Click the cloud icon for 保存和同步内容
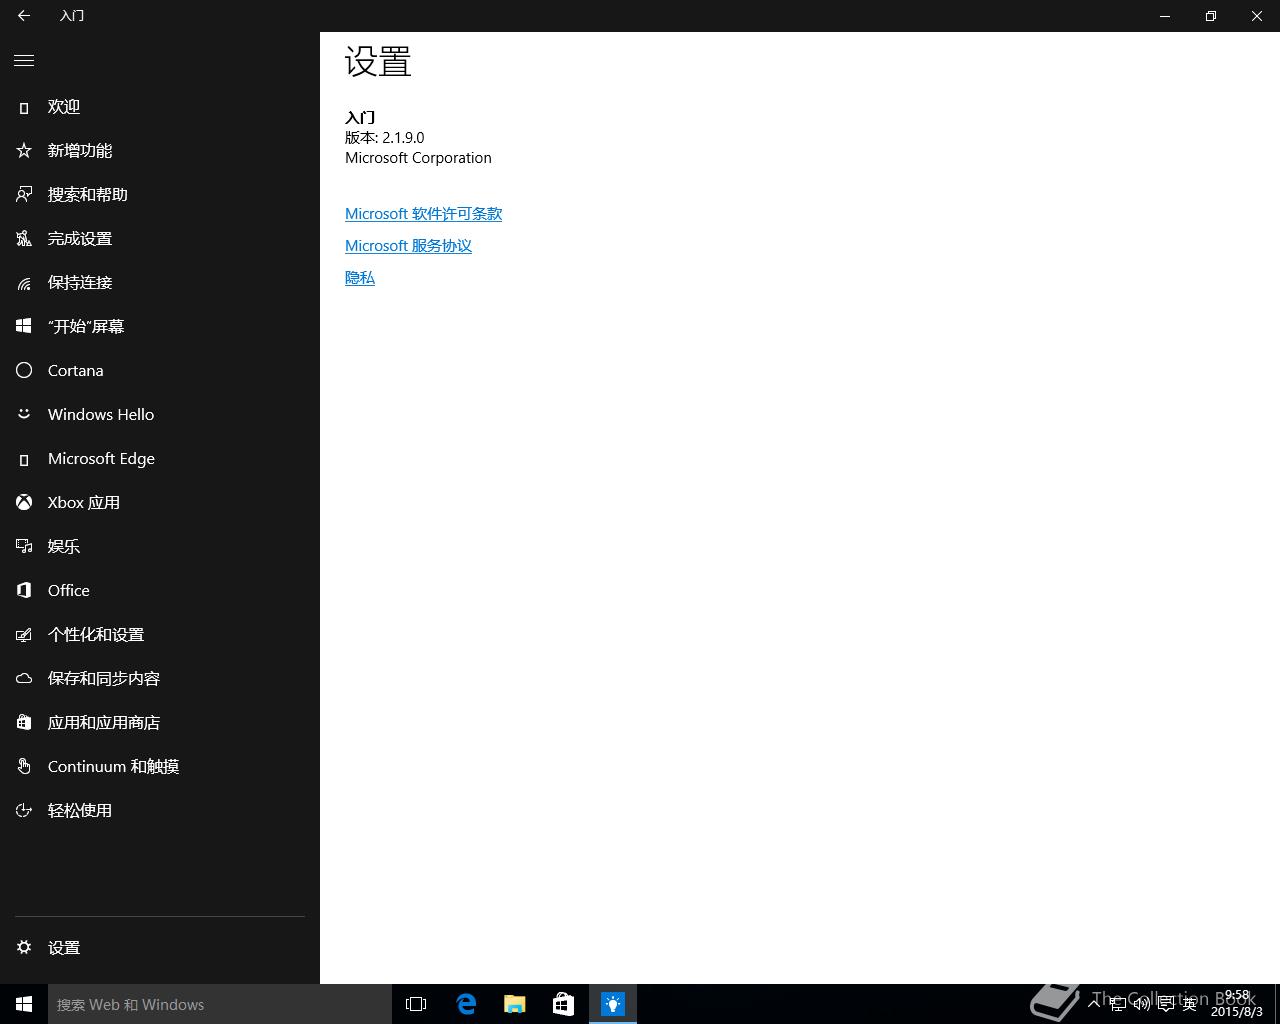This screenshot has height=1024, width=1280. pyautogui.click(x=24, y=679)
